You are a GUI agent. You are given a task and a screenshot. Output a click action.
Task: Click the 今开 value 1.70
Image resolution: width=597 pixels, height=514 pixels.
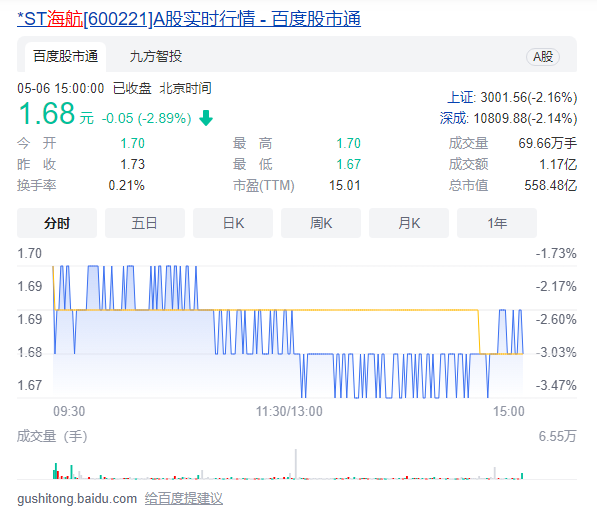132,144
